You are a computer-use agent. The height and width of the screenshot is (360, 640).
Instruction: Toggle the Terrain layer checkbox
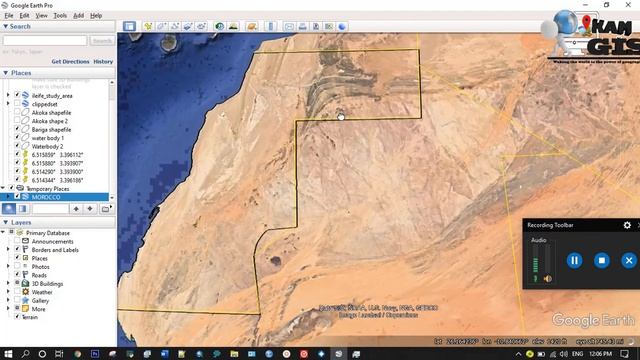point(17,316)
